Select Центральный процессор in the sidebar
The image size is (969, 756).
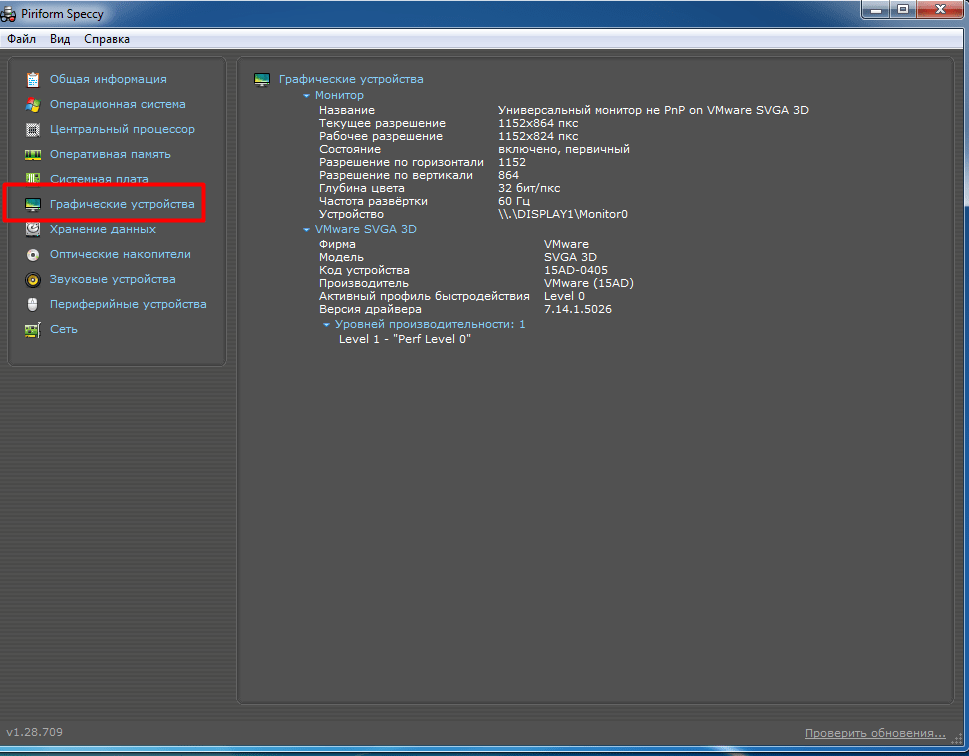pos(122,129)
